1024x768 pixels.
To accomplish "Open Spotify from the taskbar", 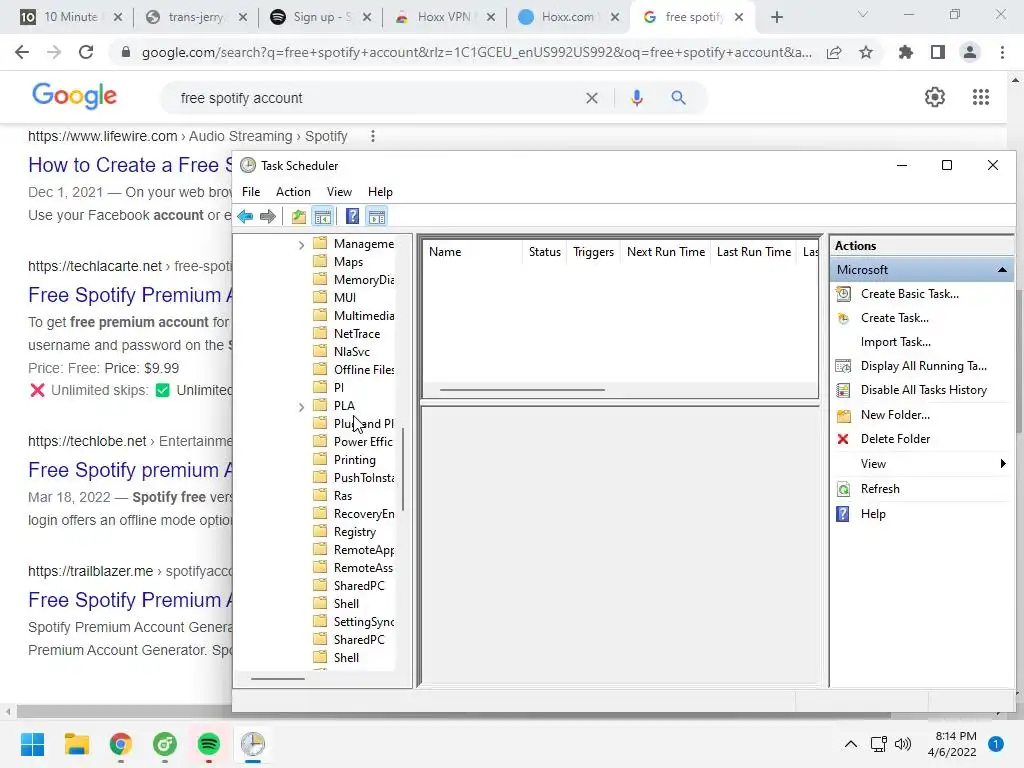I will (208, 744).
